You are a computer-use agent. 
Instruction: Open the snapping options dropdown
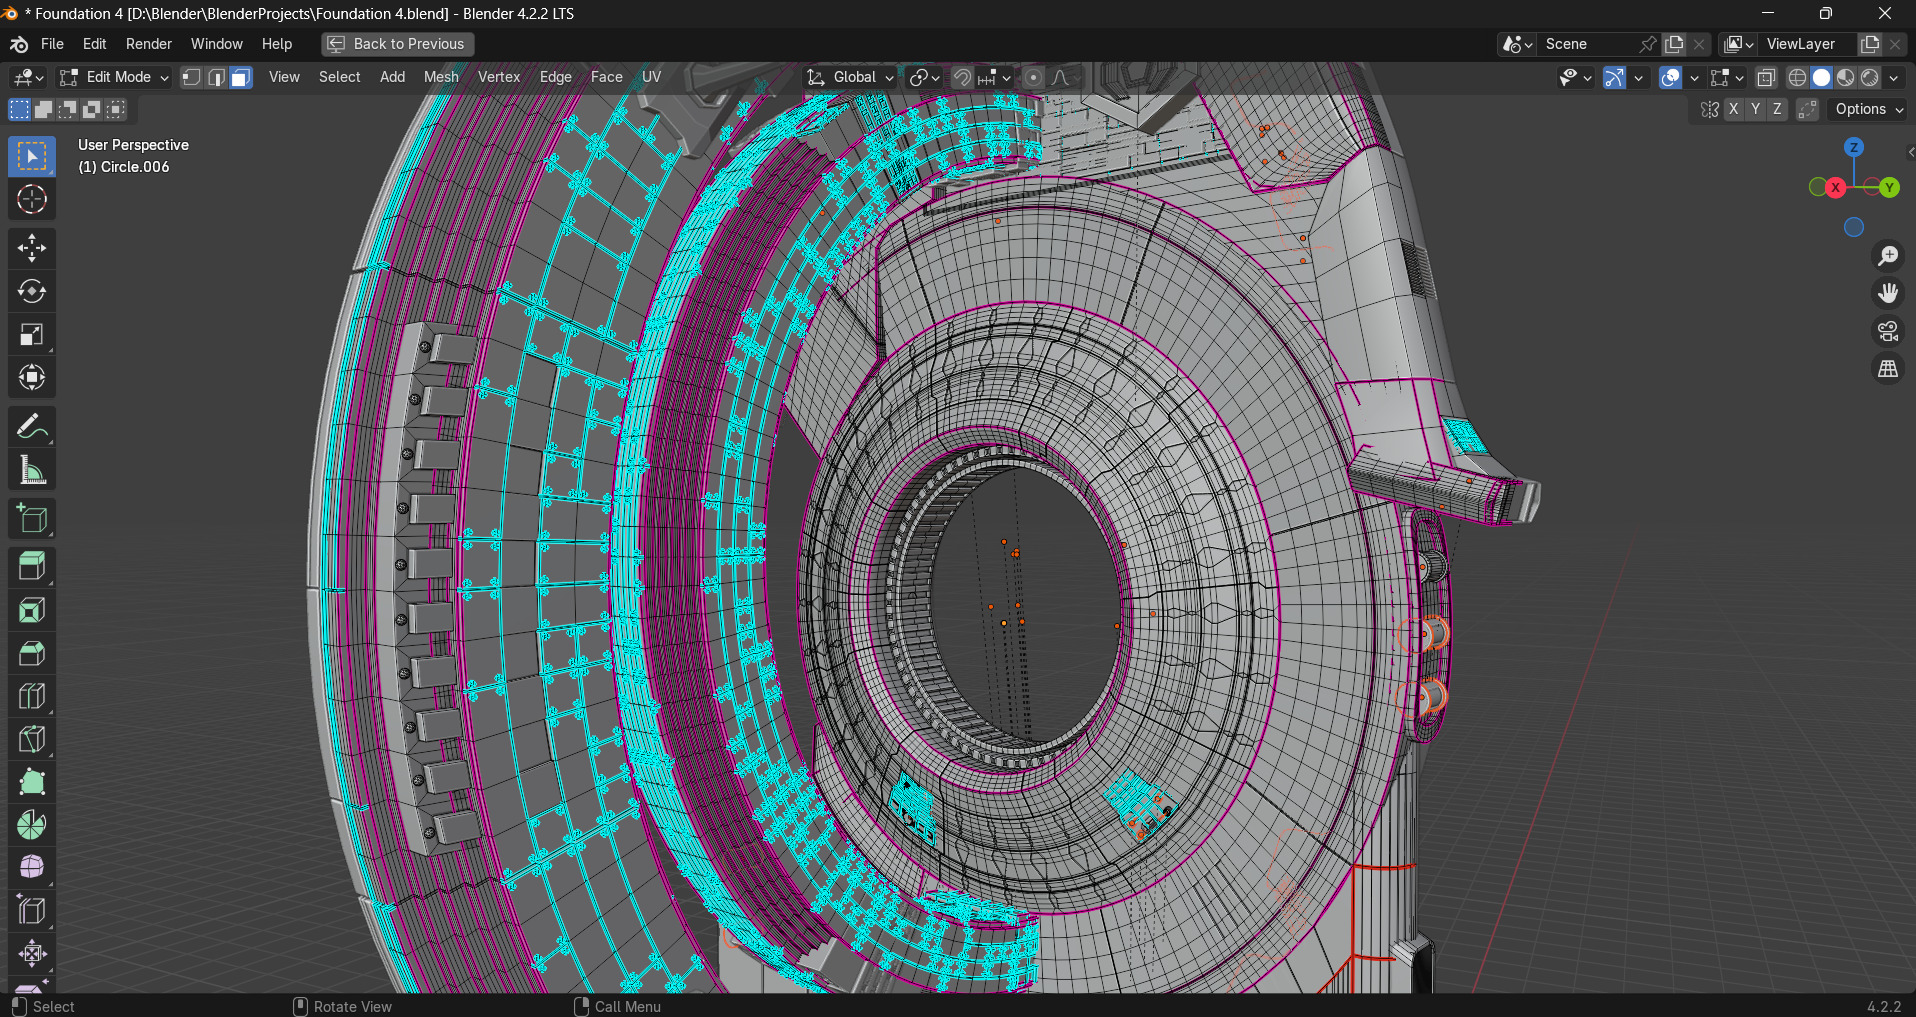(x=995, y=77)
